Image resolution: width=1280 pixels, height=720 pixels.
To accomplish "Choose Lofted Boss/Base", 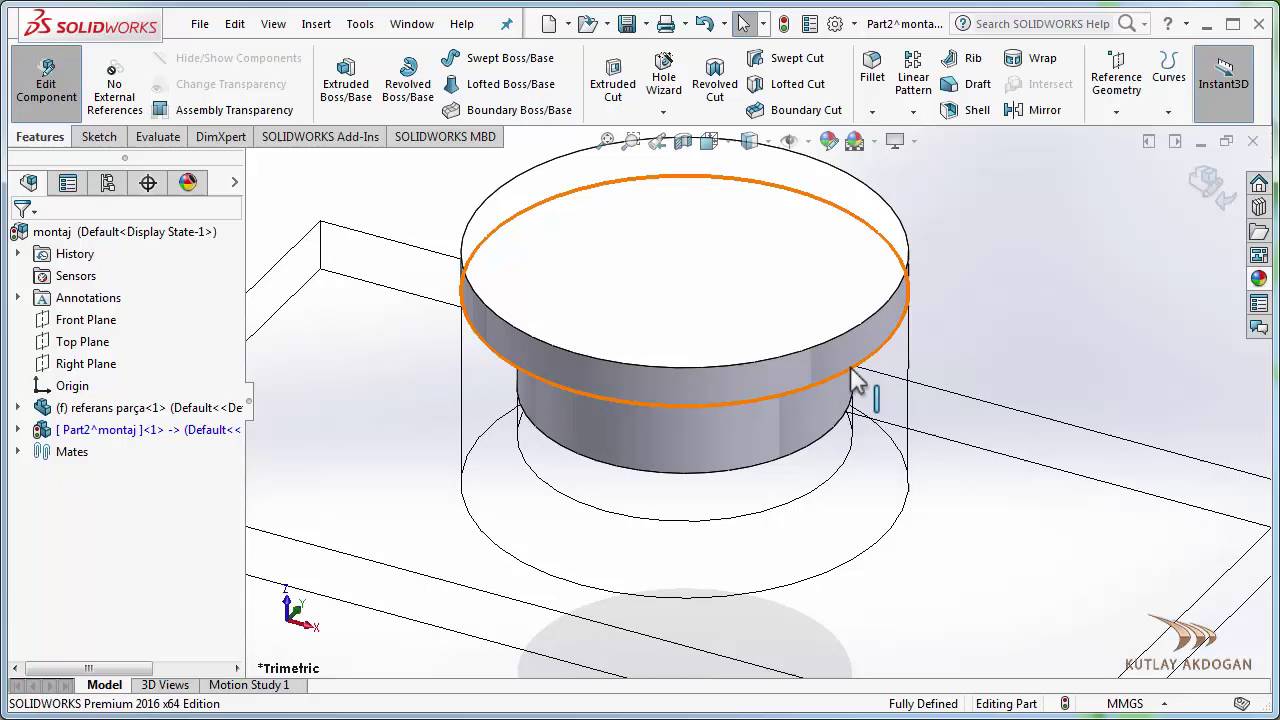I will [498, 84].
